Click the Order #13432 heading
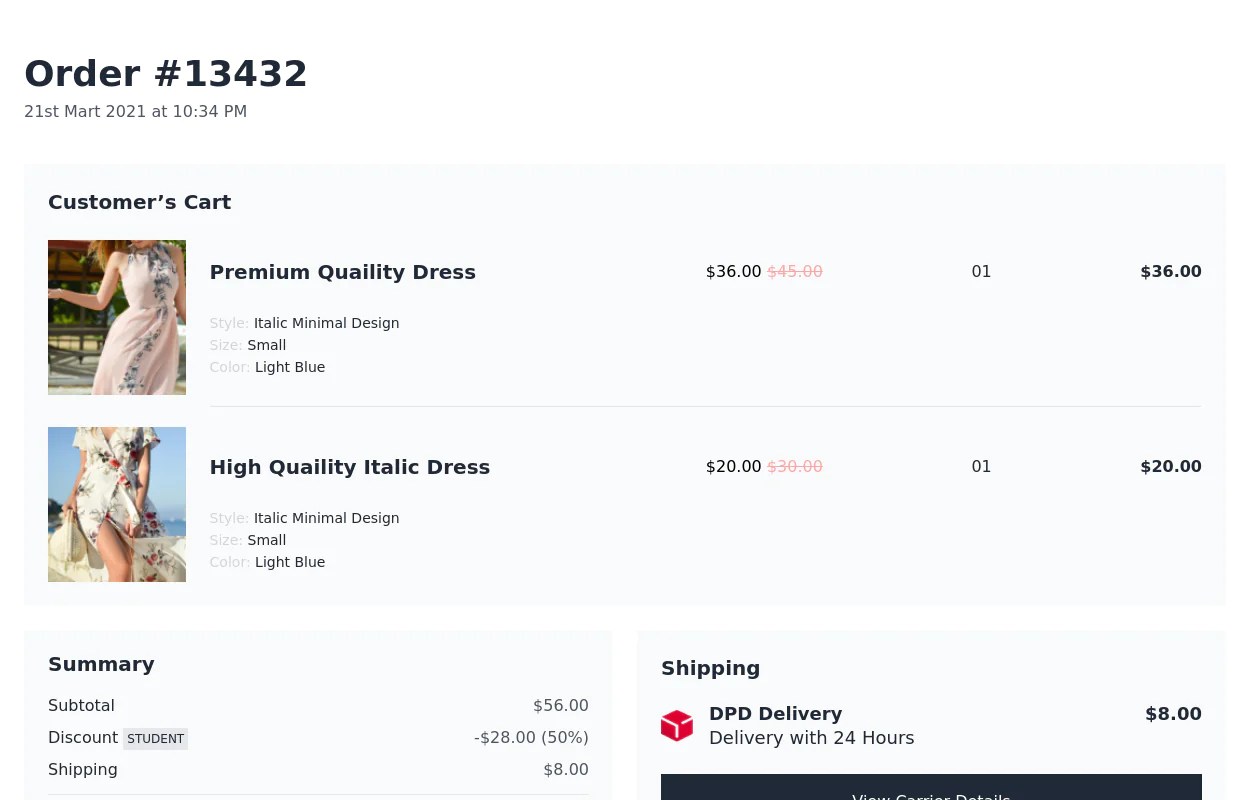This screenshot has width=1250, height=800. click(x=166, y=73)
